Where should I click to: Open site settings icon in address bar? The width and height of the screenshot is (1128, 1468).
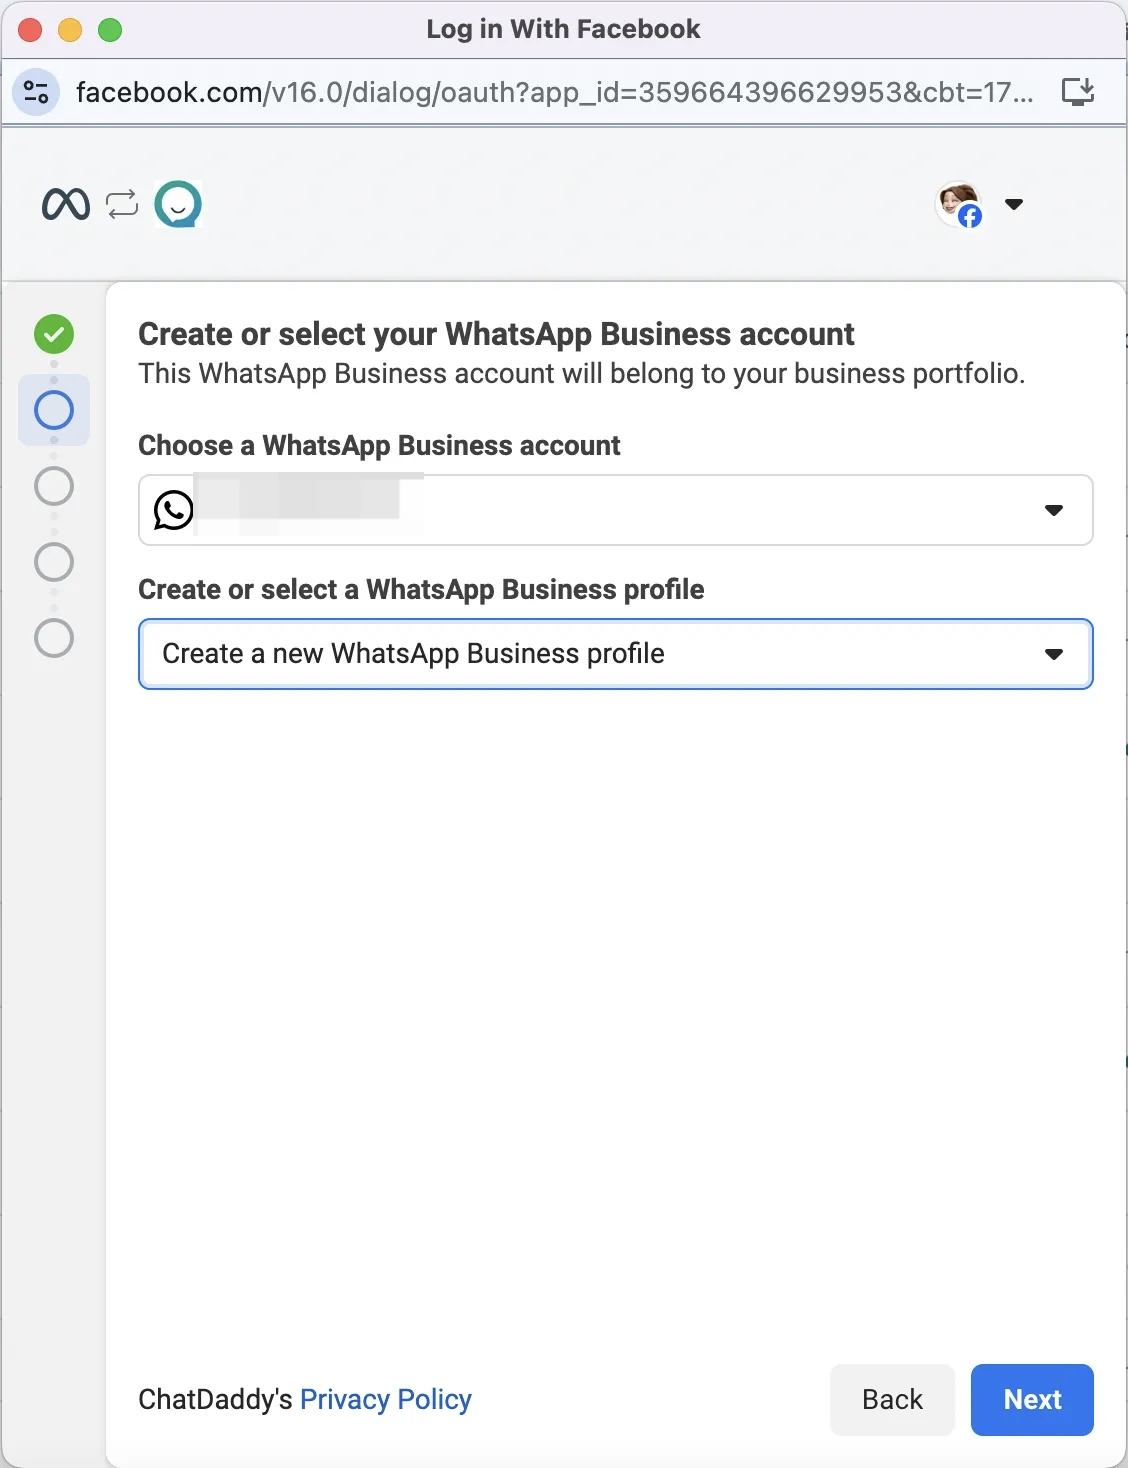[x=36, y=92]
